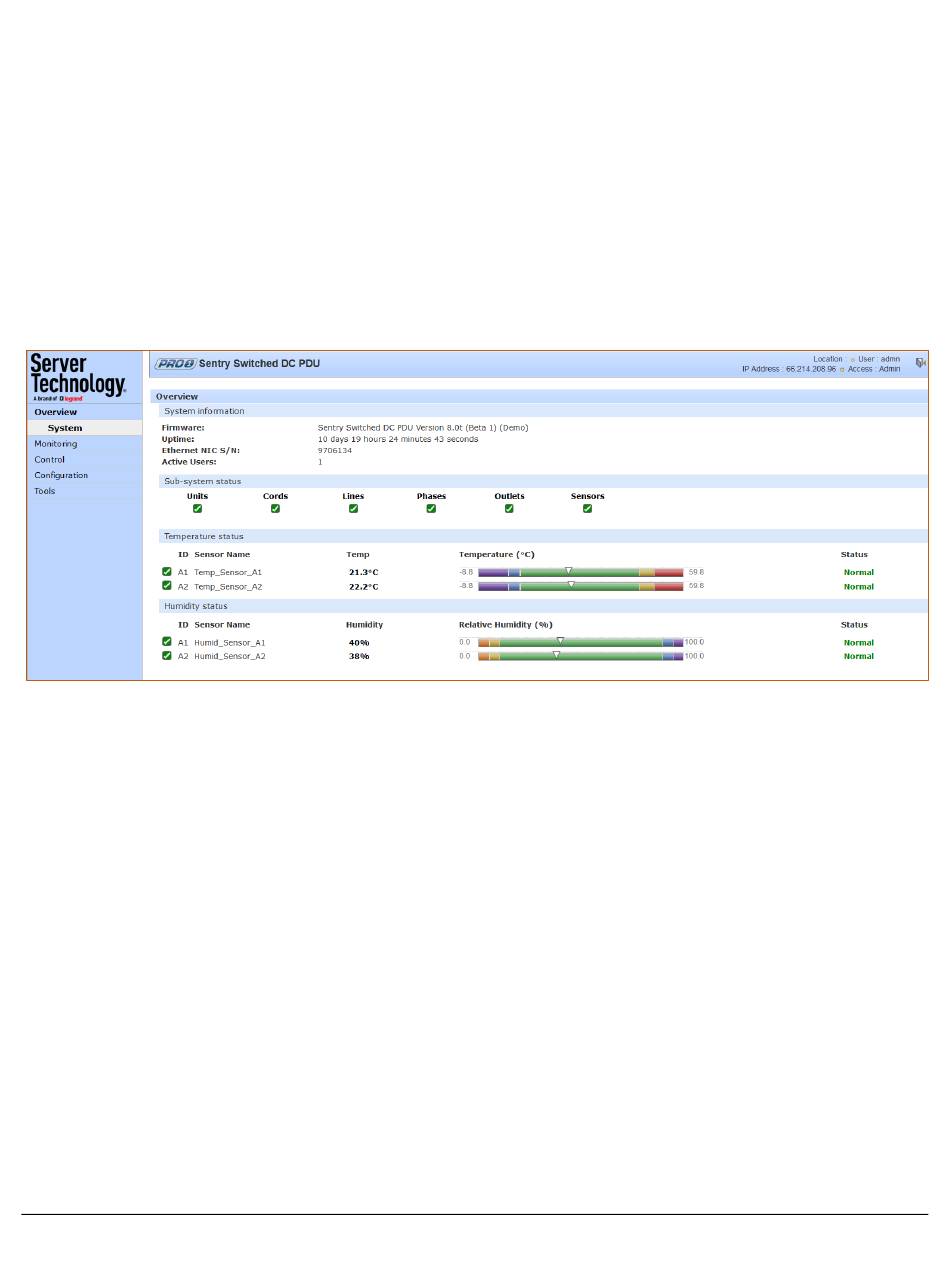
Task: Click the Temp_Sensor_A1 temperature gauge bar
Action: click(580, 573)
